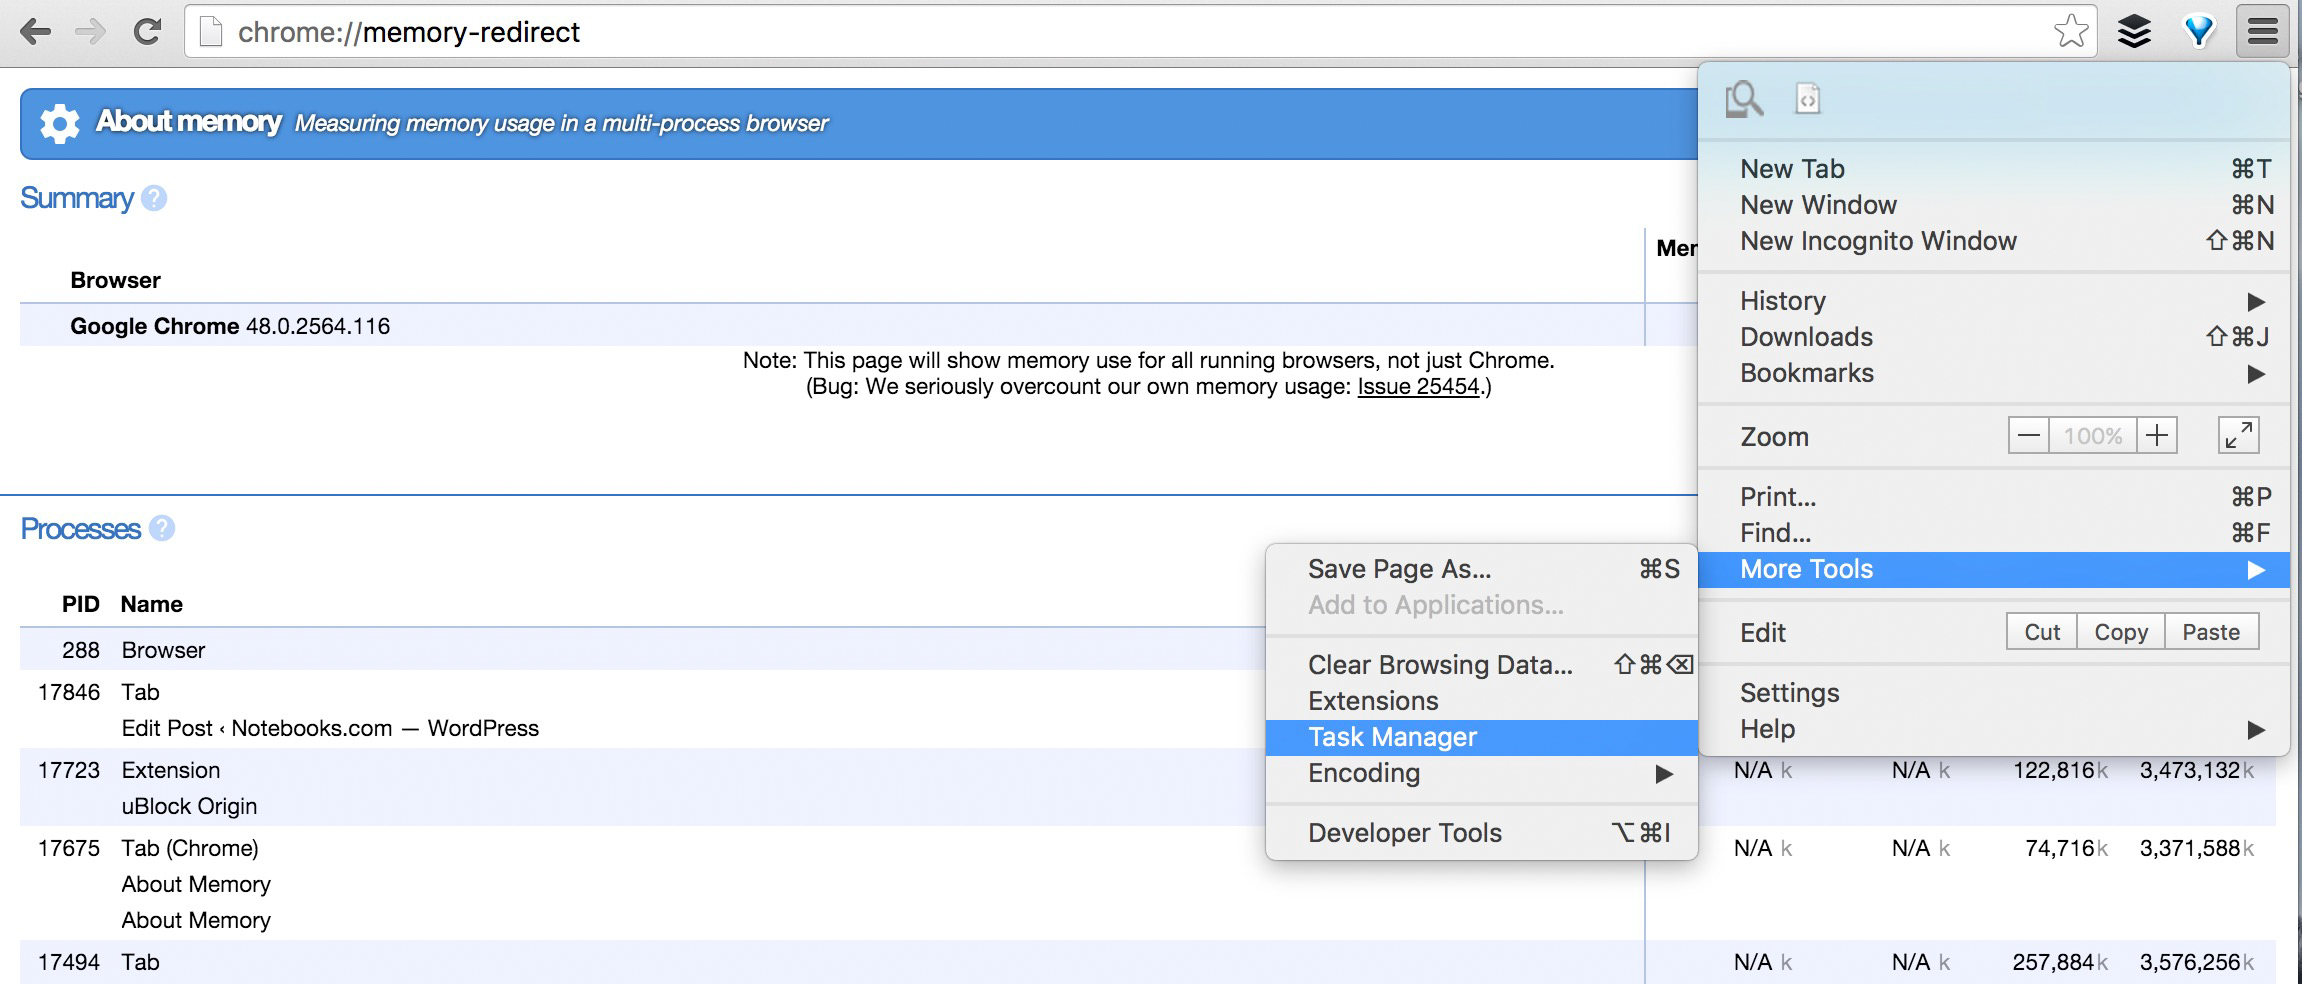The image size is (2302, 984).
Task: Expand the History submenu
Action: coord(1994,301)
